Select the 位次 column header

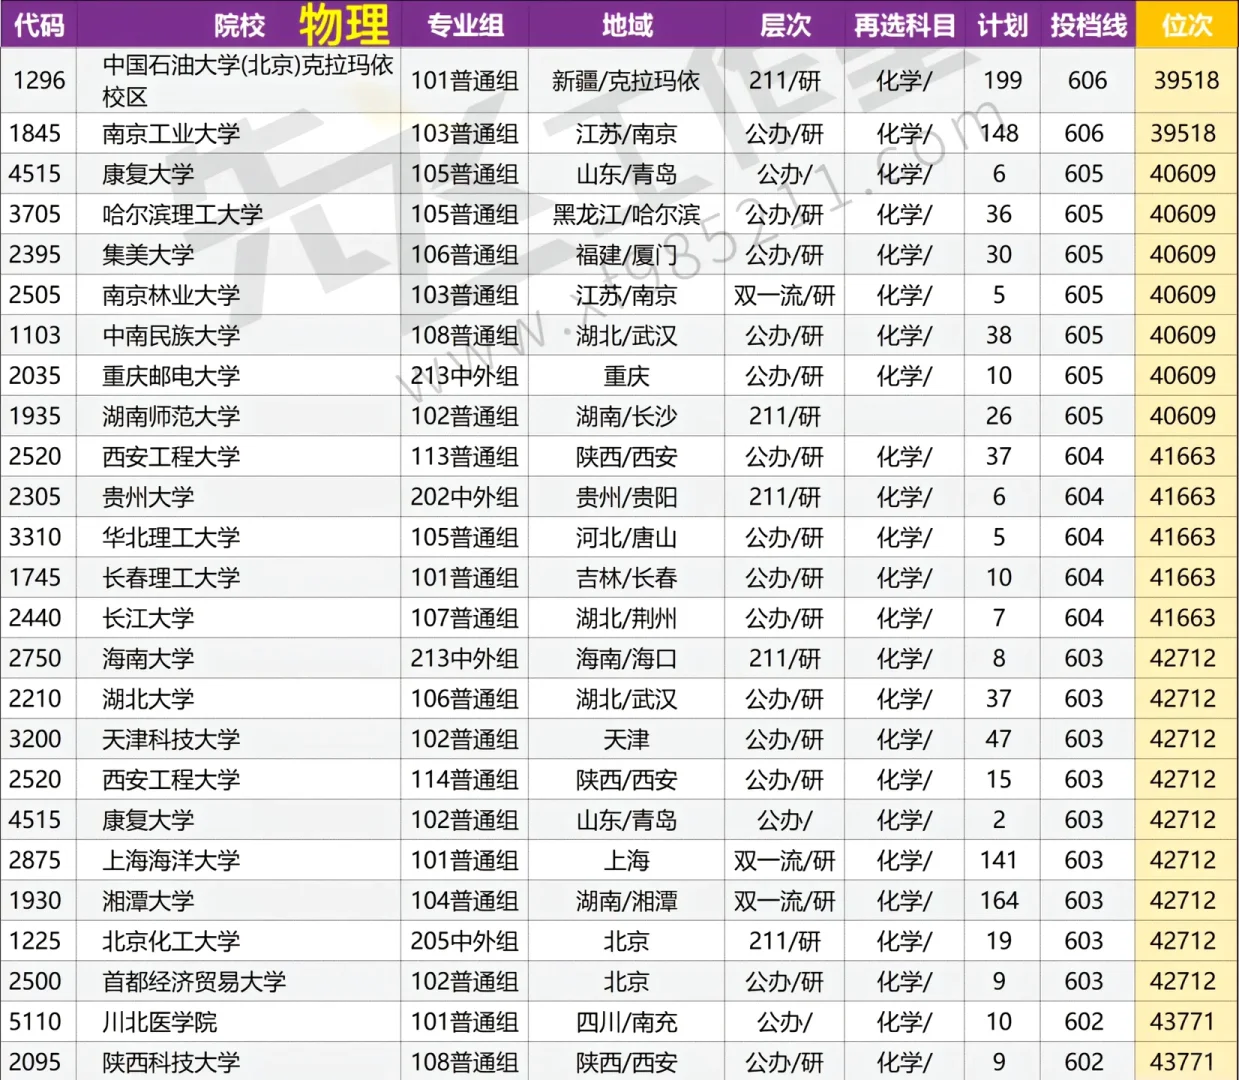(x=1186, y=25)
